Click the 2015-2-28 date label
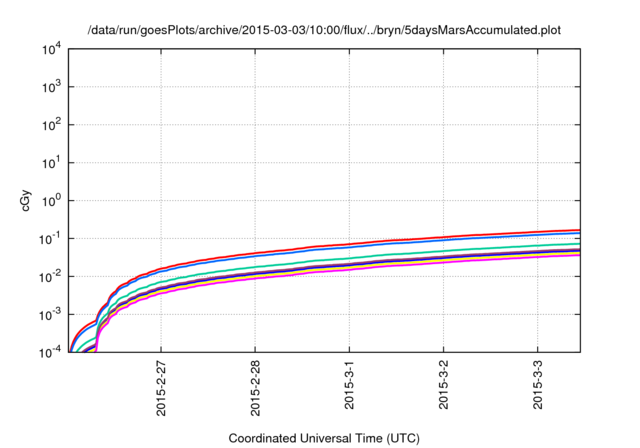The height and width of the screenshot is (448, 640). [x=255, y=388]
